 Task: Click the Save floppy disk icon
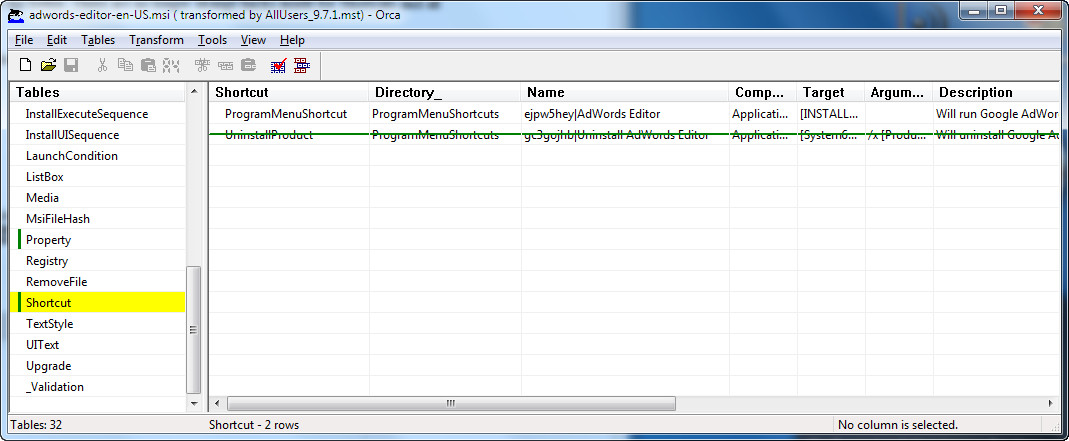coord(71,65)
